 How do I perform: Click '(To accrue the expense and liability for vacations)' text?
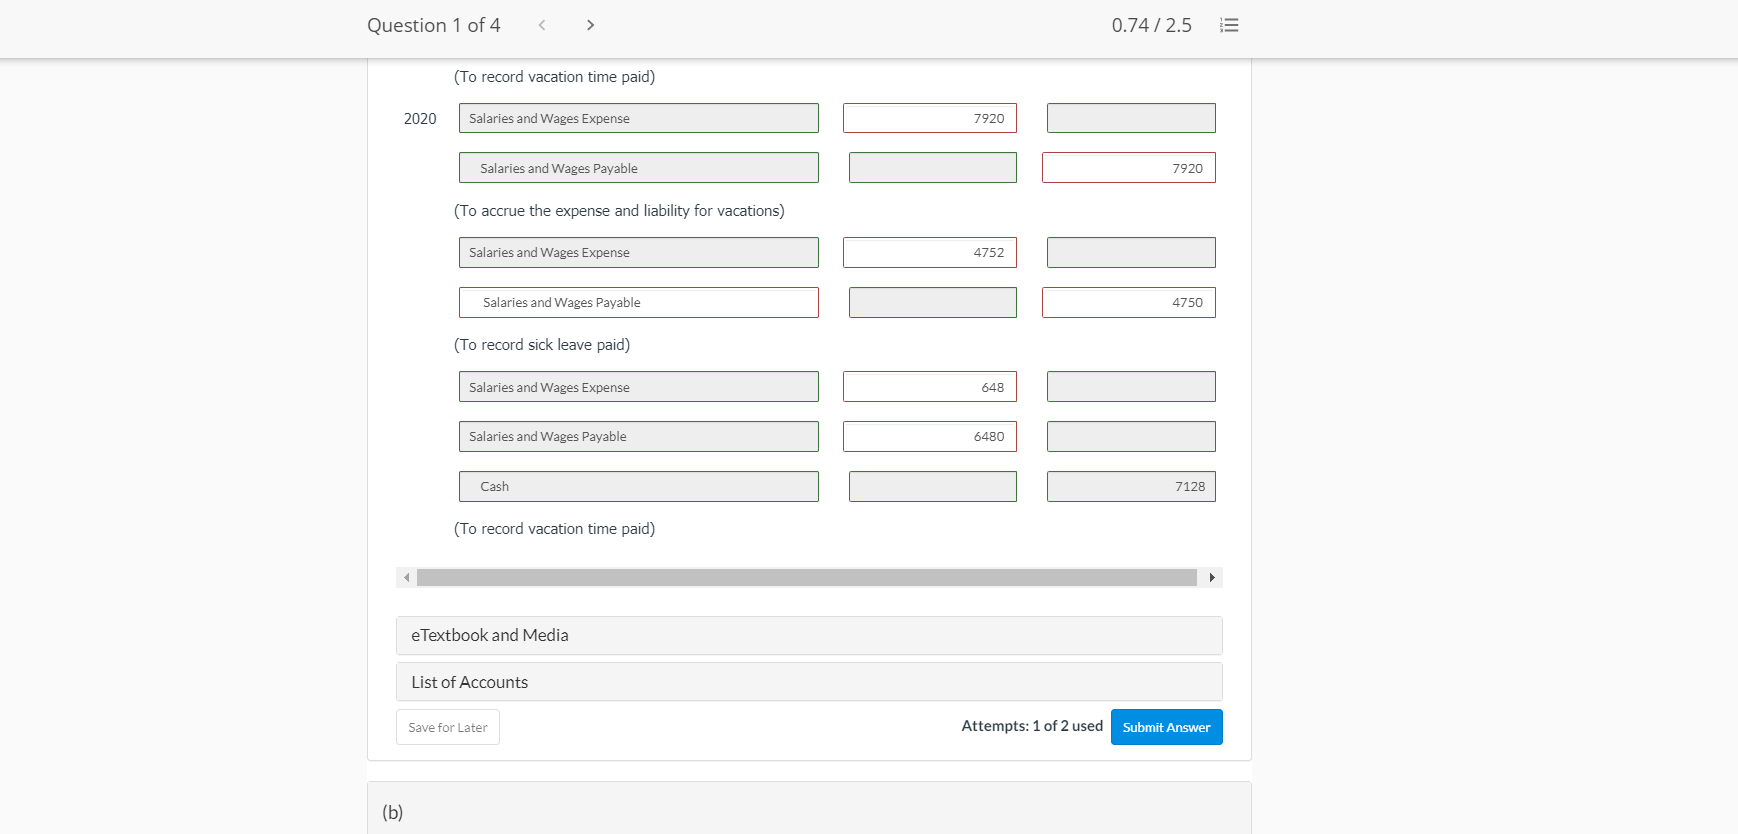(619, 211)
